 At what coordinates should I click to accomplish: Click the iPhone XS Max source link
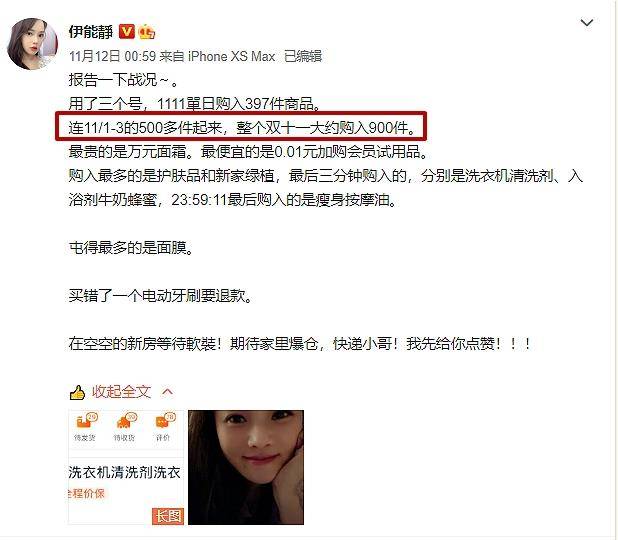pyautogui.click(x=231, y=56)
